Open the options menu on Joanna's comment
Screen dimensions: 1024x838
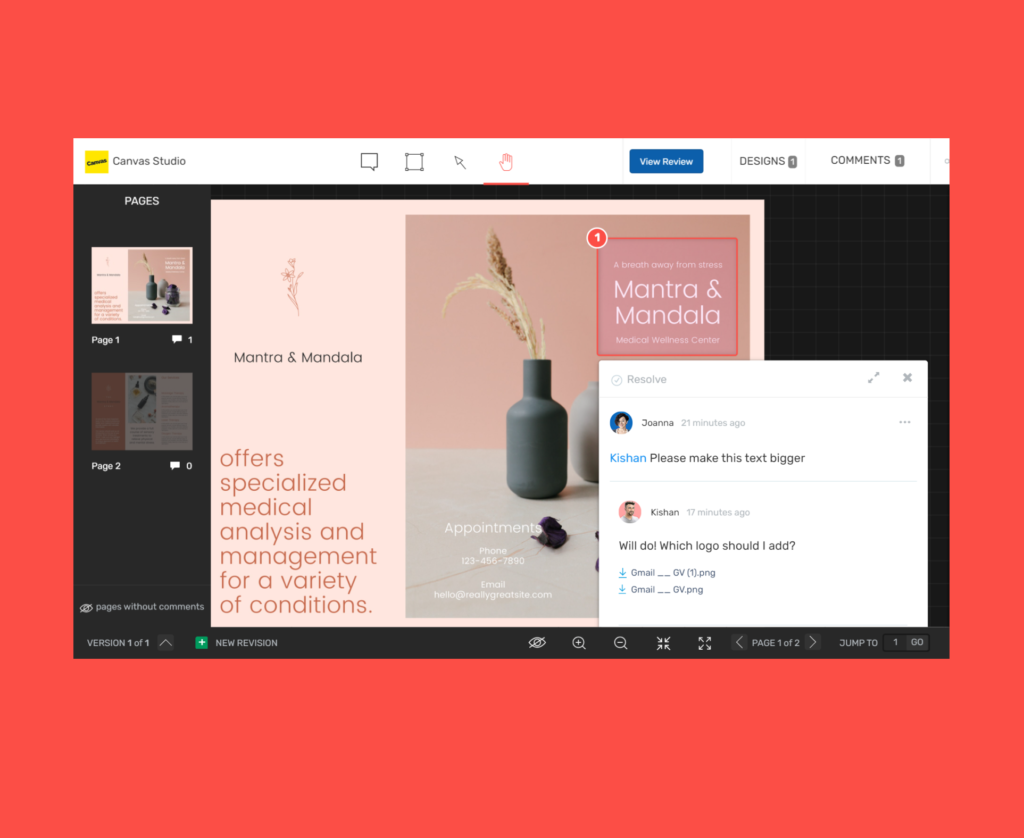pos(905,422)
